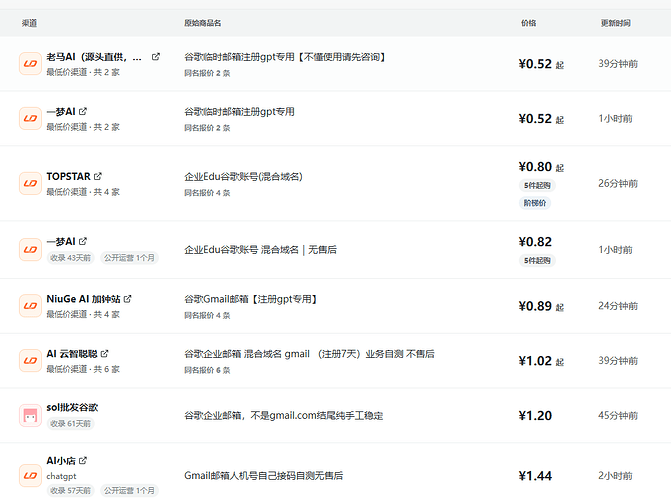Open the AI 云智聪聪 channel name
Image resolution: width=671 pixels, height=500 pixels.
pyautogui.click(x=72, y=354)
